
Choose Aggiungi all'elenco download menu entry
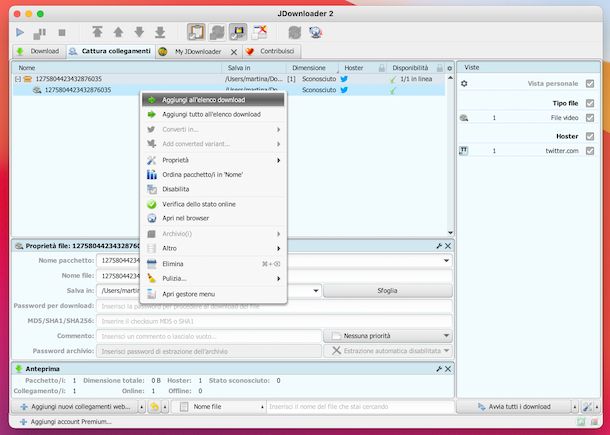[213, 100]
